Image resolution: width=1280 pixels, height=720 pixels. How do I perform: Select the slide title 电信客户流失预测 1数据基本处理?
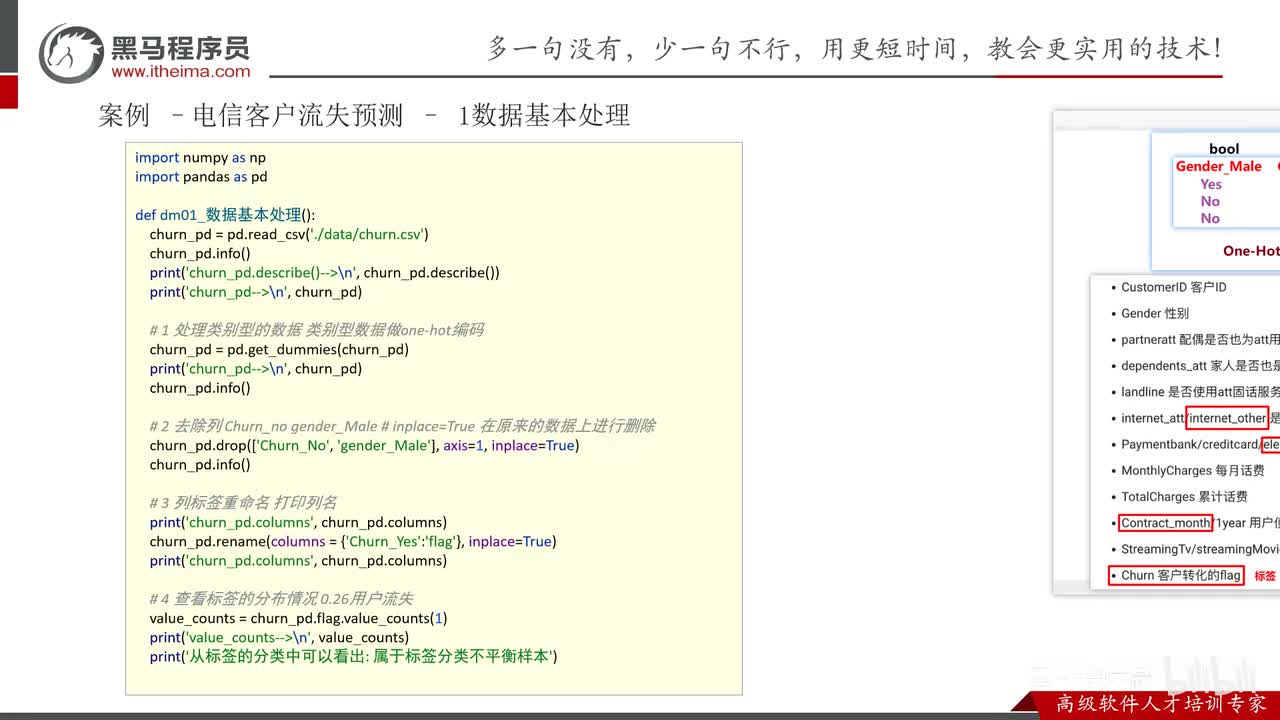click(x=364, y=115)
